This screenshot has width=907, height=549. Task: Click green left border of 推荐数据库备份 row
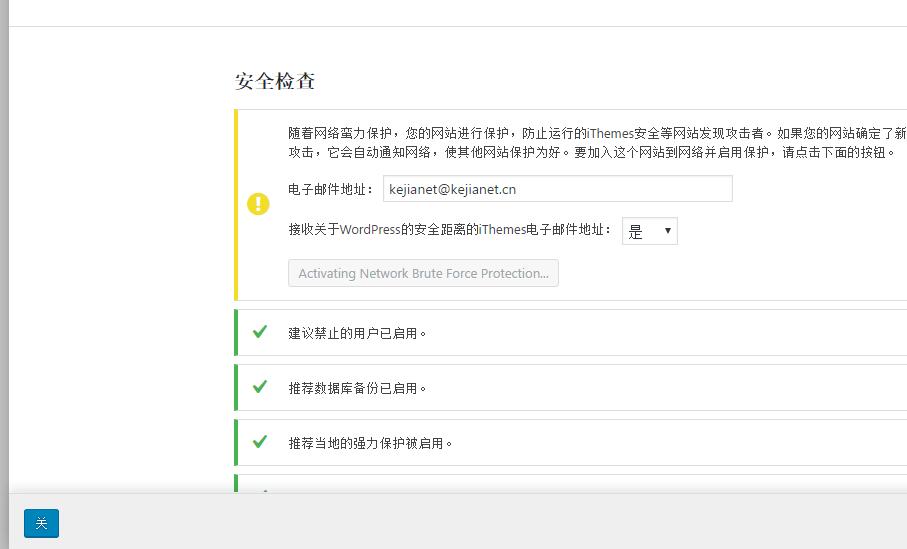coord(236,387)
